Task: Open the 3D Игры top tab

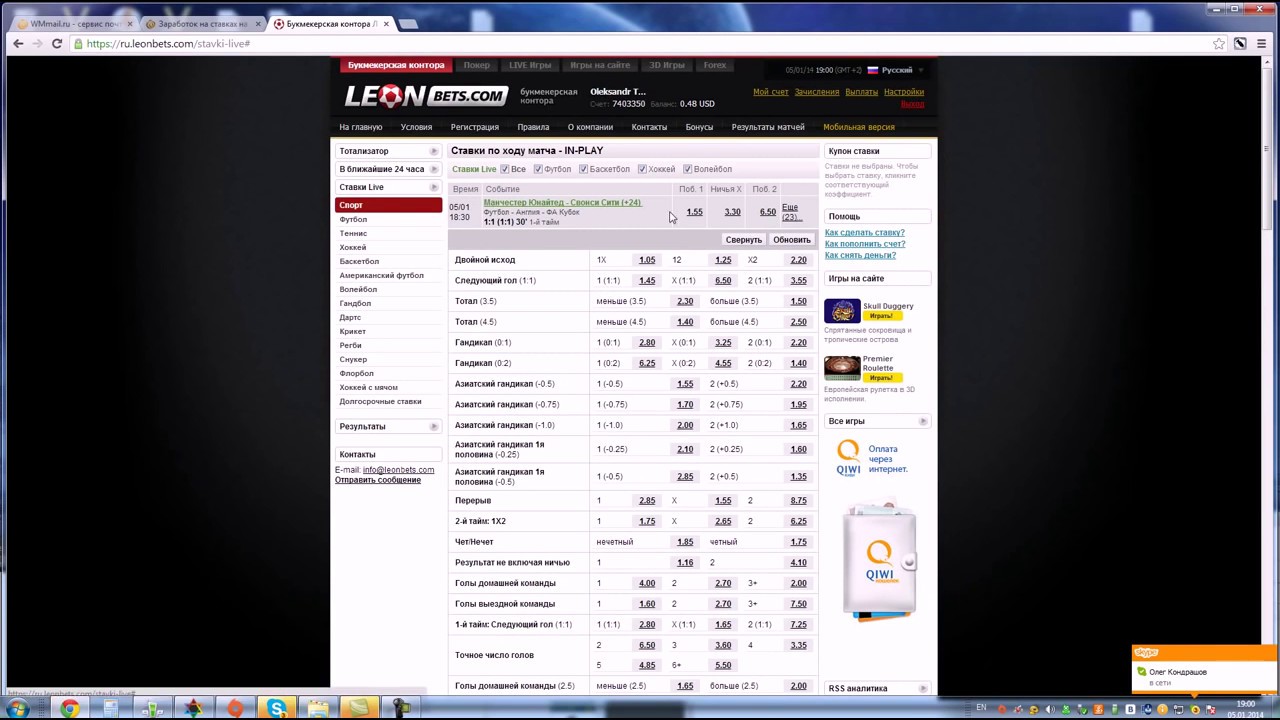Action: (667, 65)
